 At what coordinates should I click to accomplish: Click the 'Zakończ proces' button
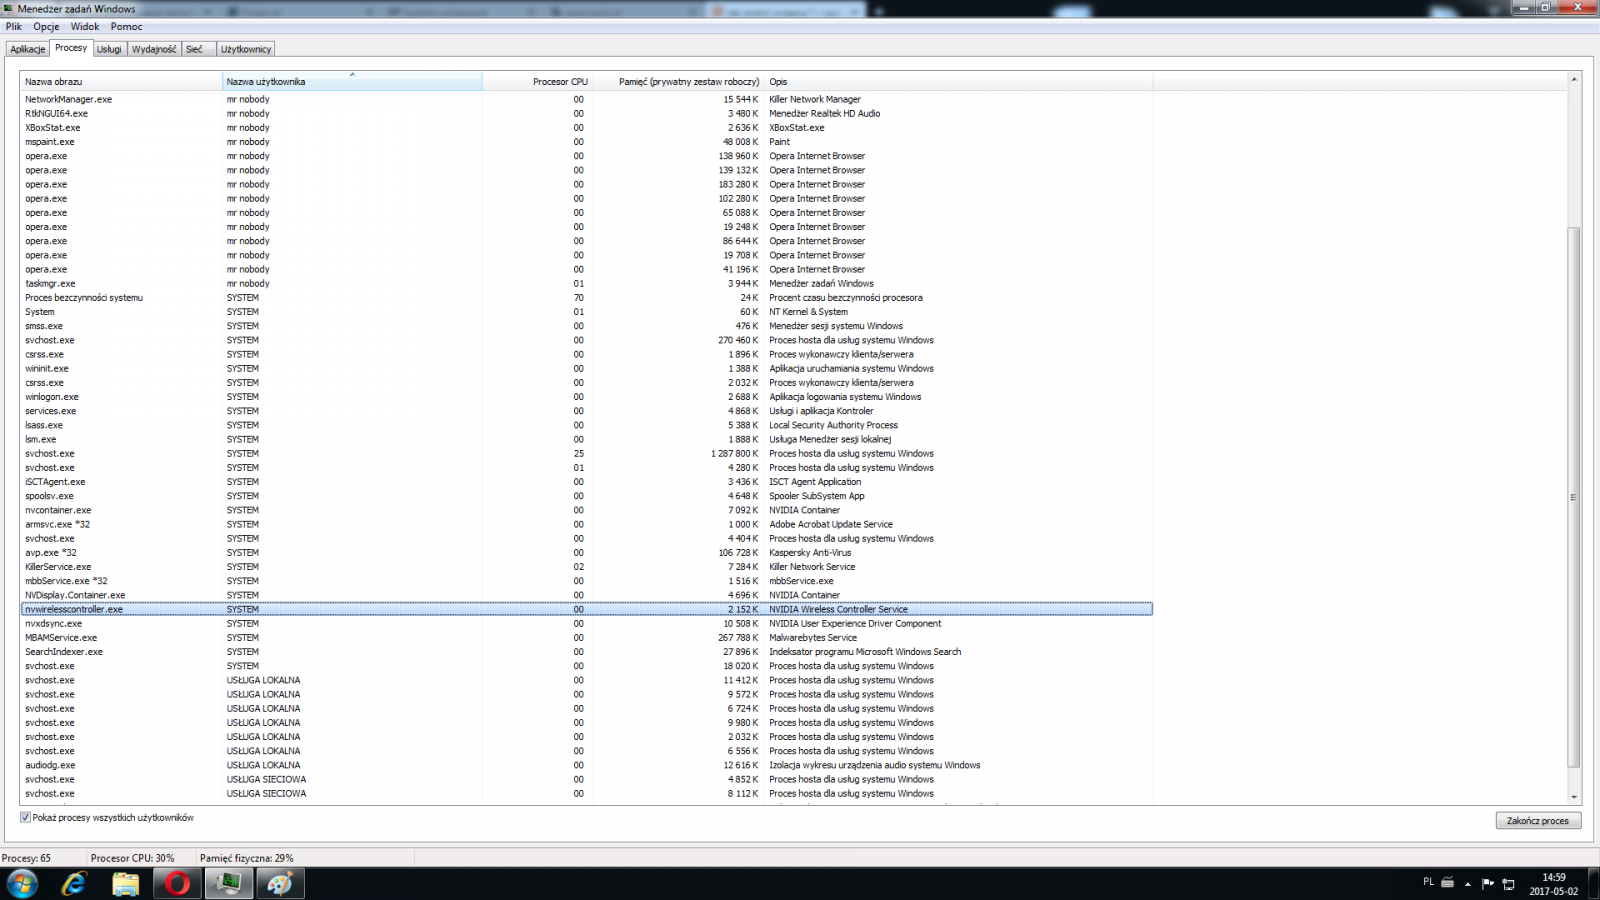click(x=1538, y=821)
